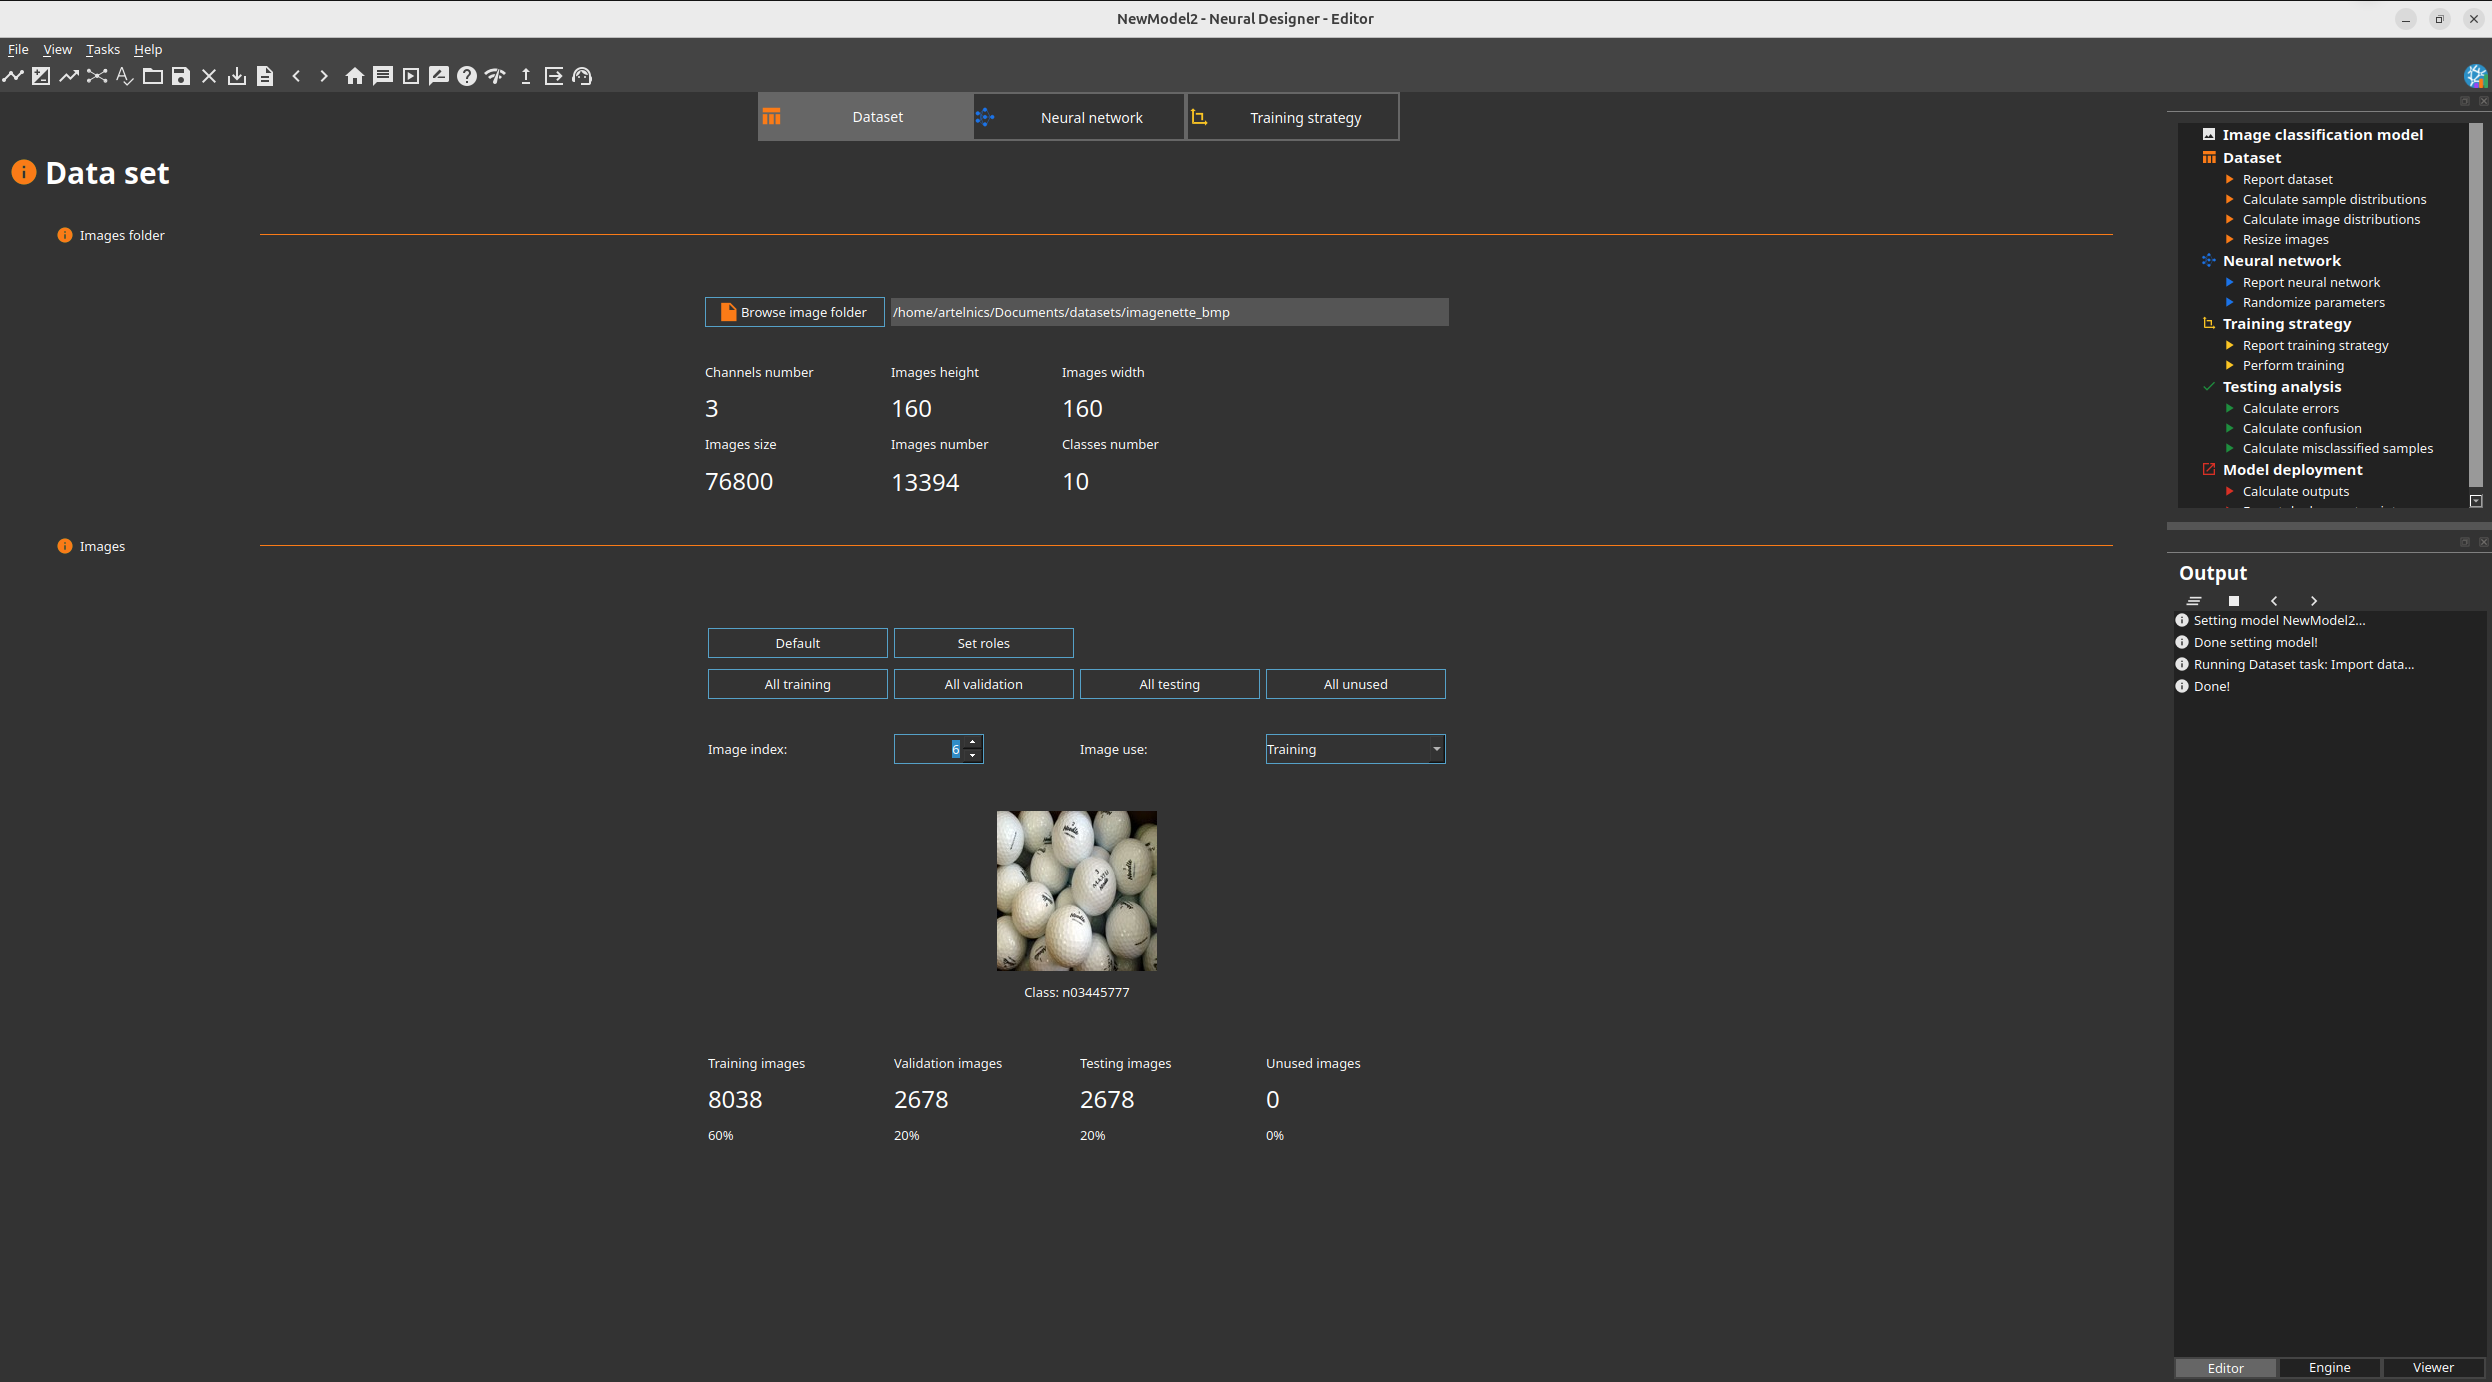Click the golf balls image thumbnail
The height and width of the screenshot is (1382, 2492).
tap(1077, 891)
